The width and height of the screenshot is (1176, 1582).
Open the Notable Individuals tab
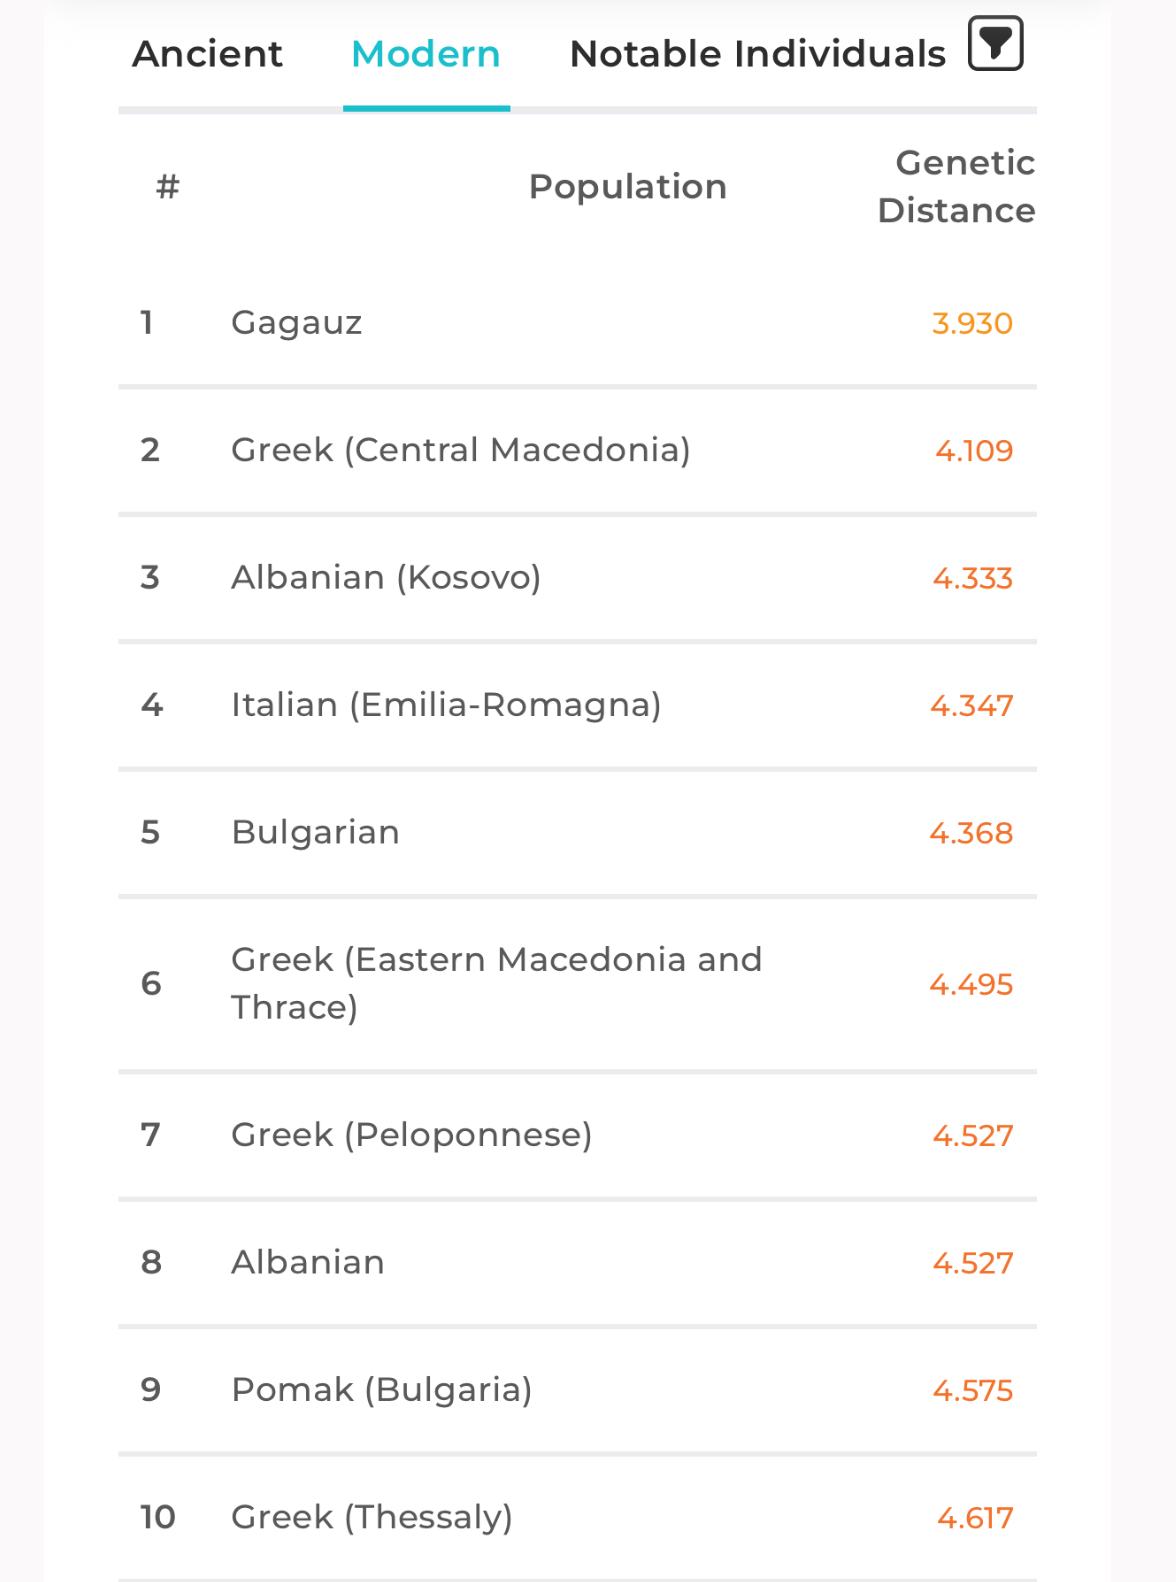[x=757, y=54]
